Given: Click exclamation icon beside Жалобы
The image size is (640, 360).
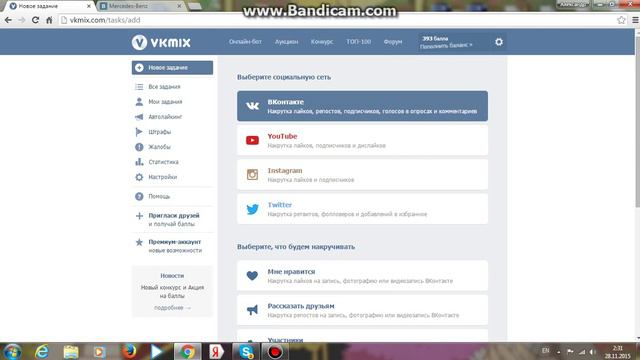Looking at the screenshot, I should pyautogui.click(x=139, y=147).
